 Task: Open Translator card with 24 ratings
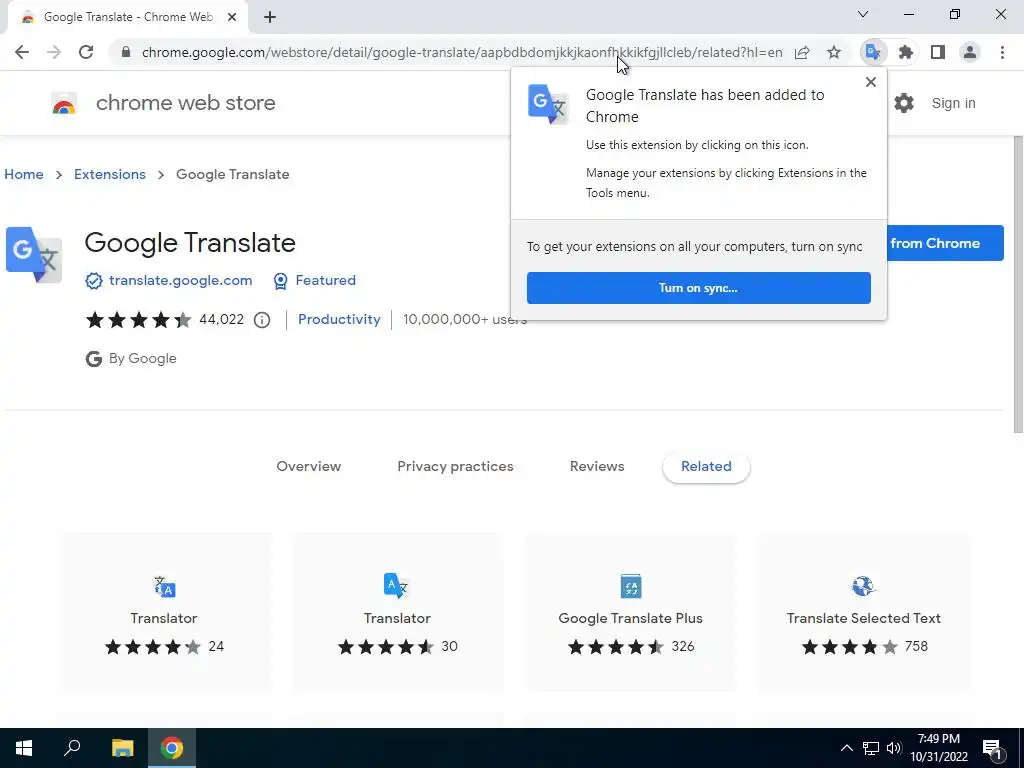(x=164, y=613)
